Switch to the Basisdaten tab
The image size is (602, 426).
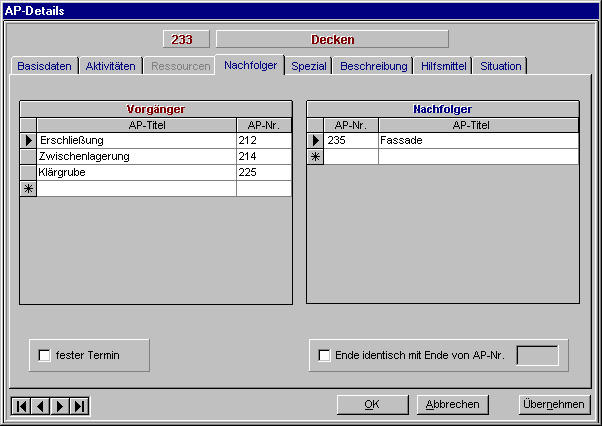coord(45,66)
